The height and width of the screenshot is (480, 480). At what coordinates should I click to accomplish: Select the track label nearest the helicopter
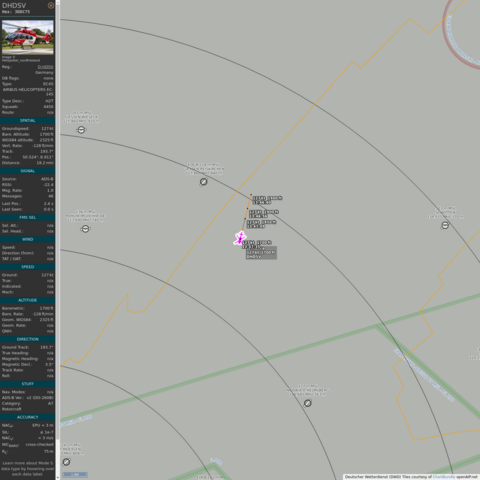[x=257, y=244]
